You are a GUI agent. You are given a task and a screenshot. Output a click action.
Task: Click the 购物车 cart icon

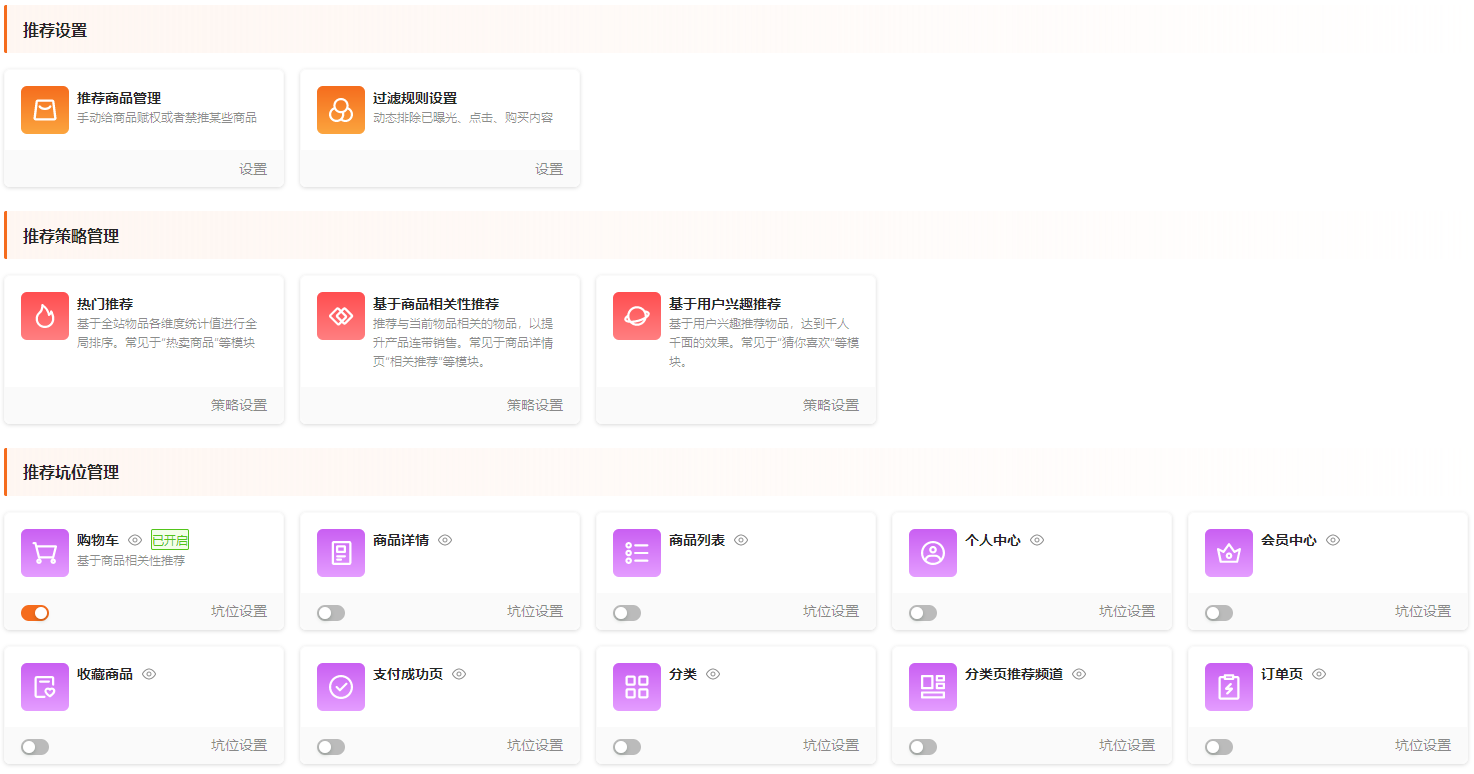pyautogui.click(x=45, y=553)
